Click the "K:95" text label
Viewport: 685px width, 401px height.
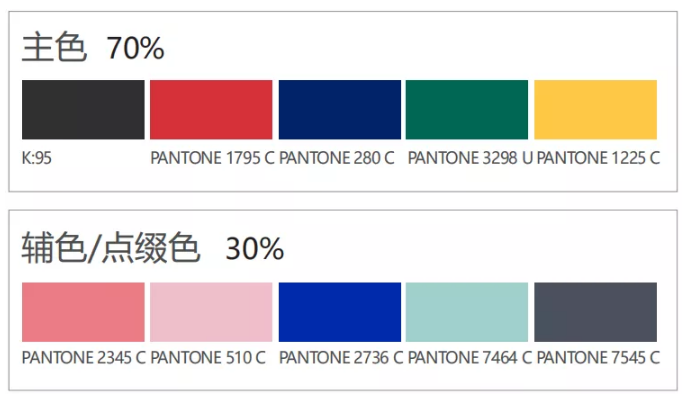36,157
